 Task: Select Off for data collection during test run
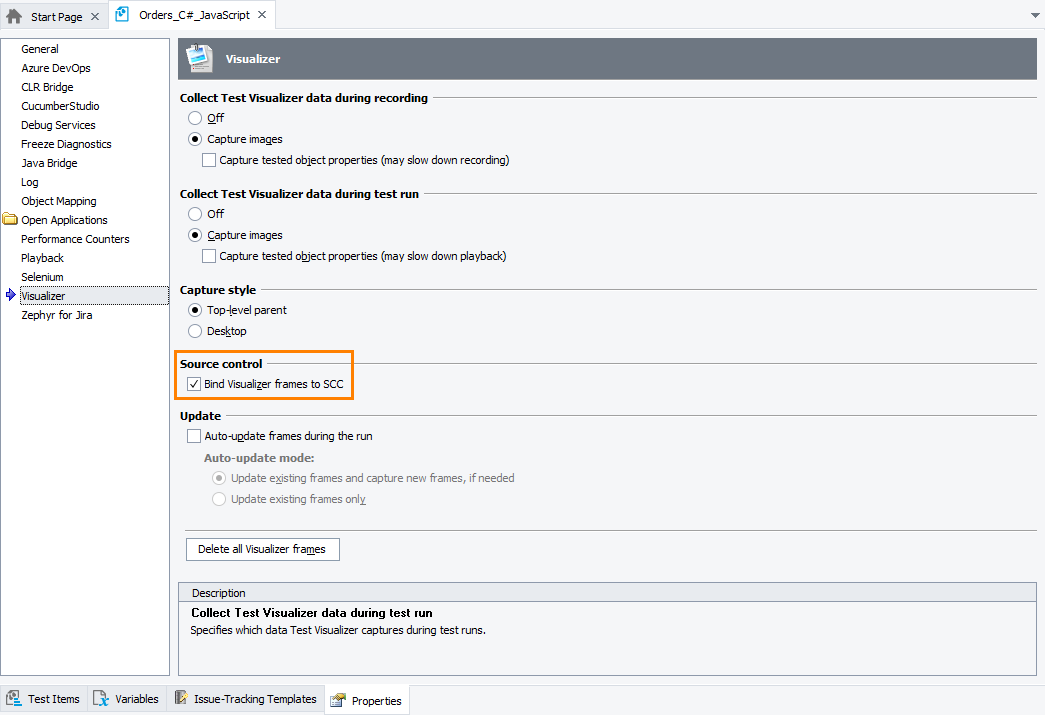point(195,213)
